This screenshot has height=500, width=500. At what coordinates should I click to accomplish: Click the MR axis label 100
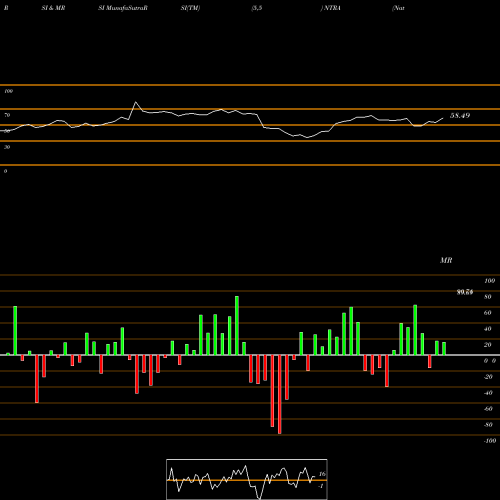coord(490,281)
